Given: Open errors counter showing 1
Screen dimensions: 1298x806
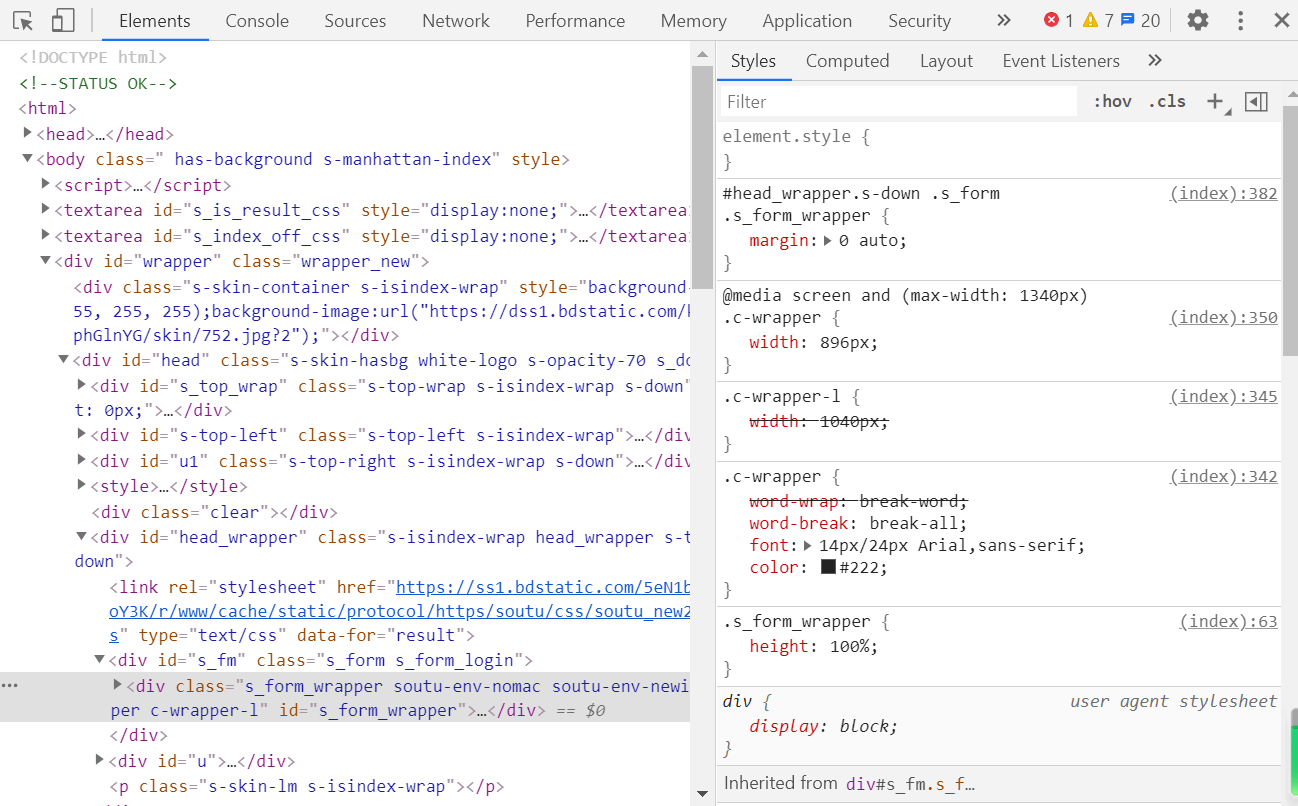Looking at the screenshot, I should 1058,20.
